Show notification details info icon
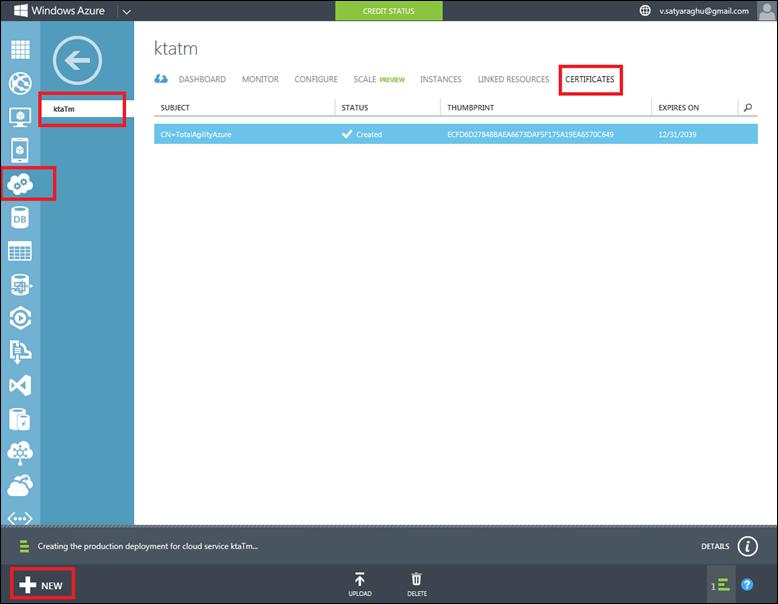This screenshot has width=778, height=604. [747, 546]
